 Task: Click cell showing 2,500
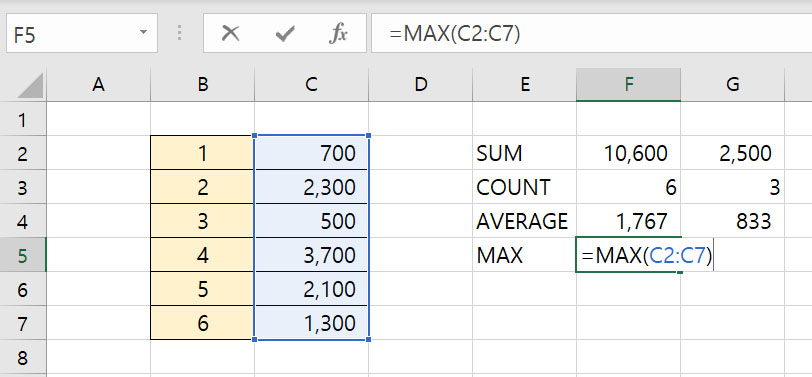[733, 153]
